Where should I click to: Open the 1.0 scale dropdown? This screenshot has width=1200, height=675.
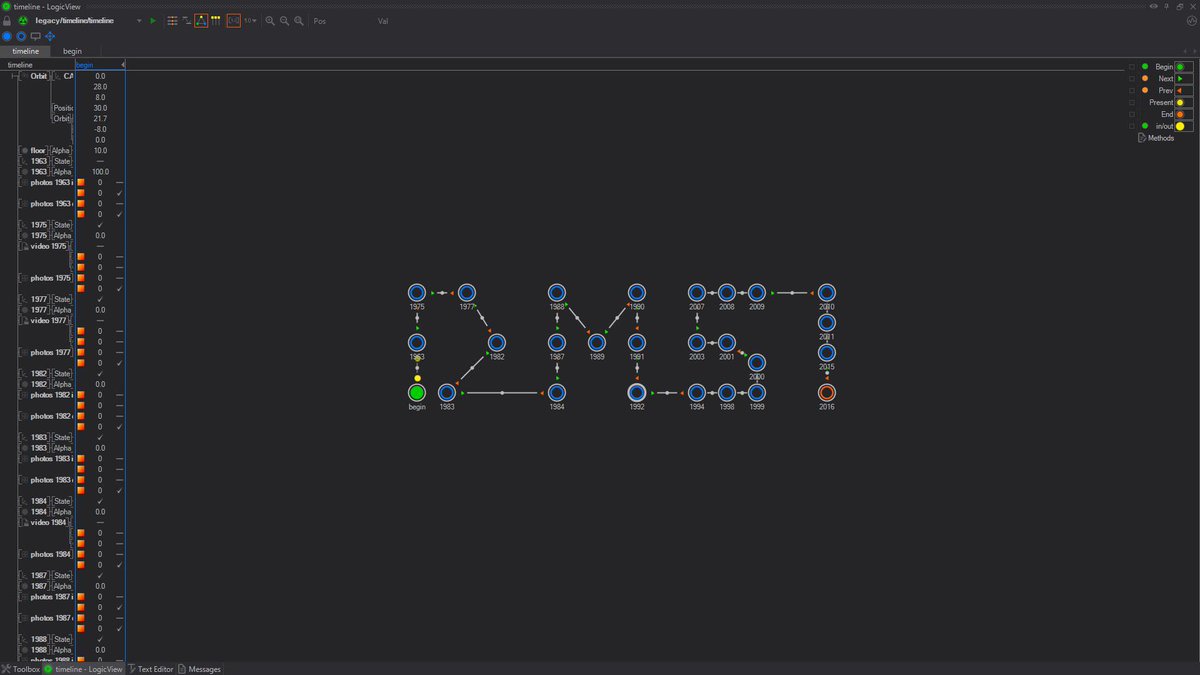point(250,20)
